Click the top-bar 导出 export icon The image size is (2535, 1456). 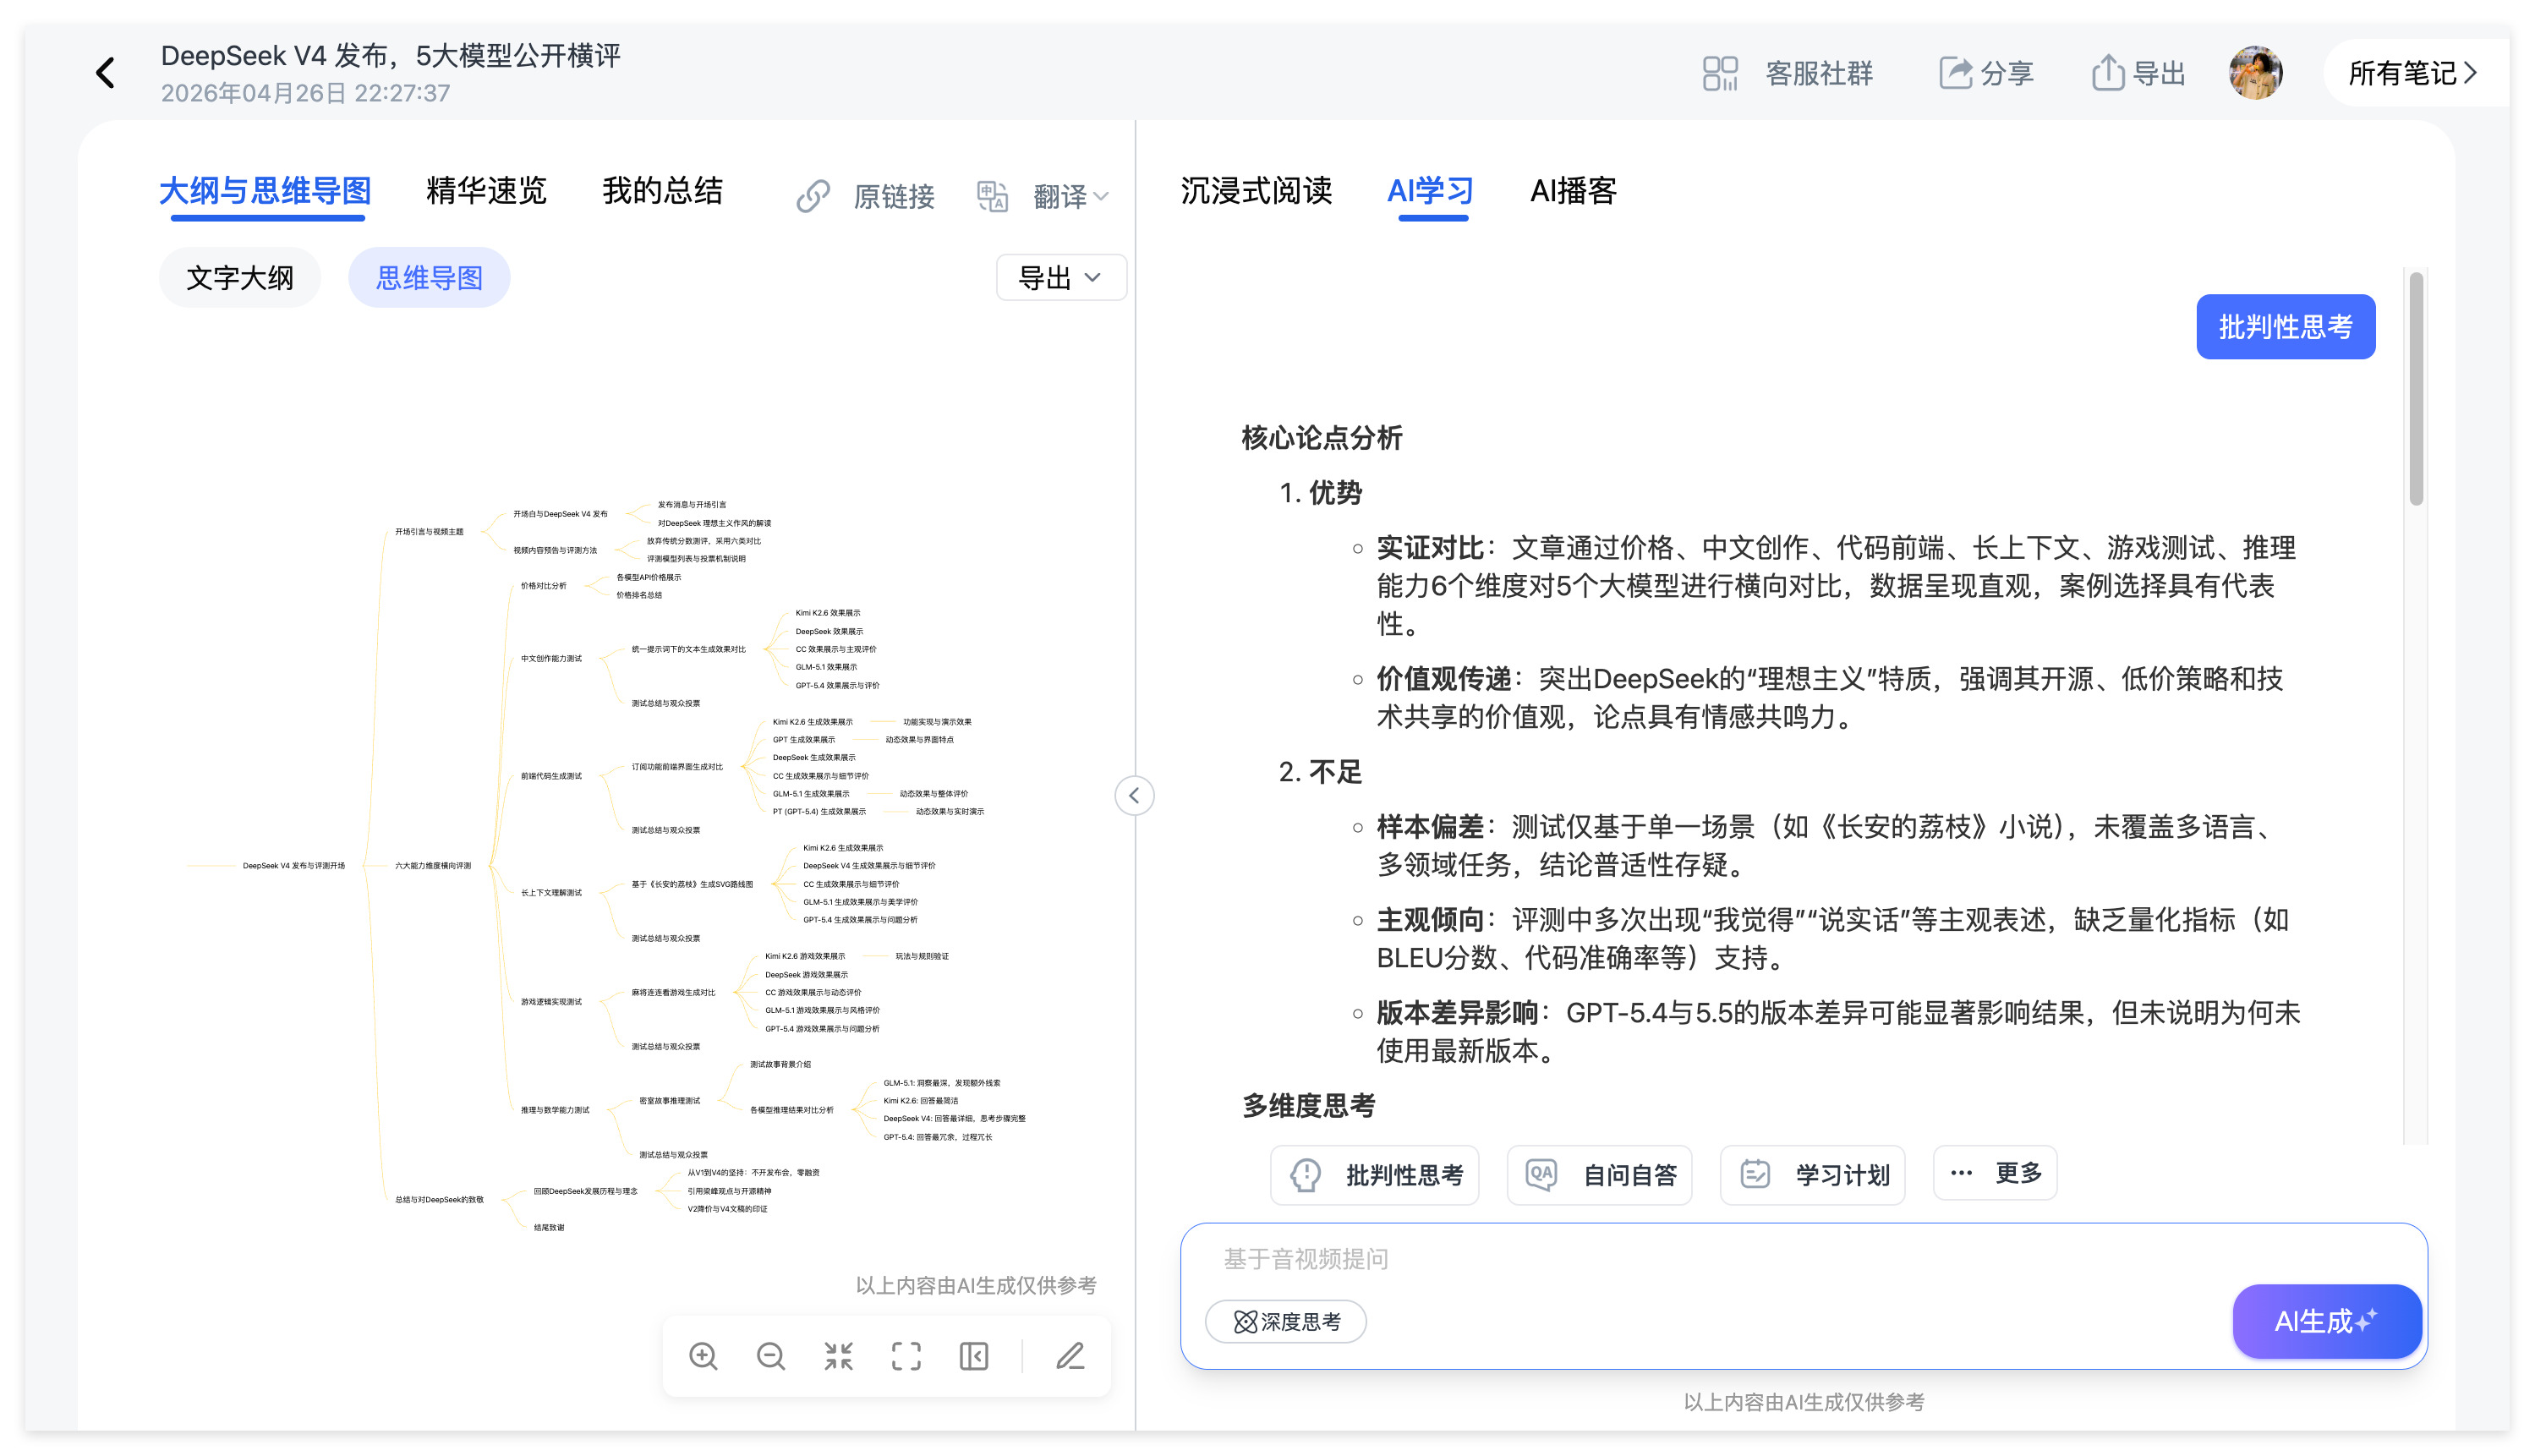click(x=2107, y=73)
